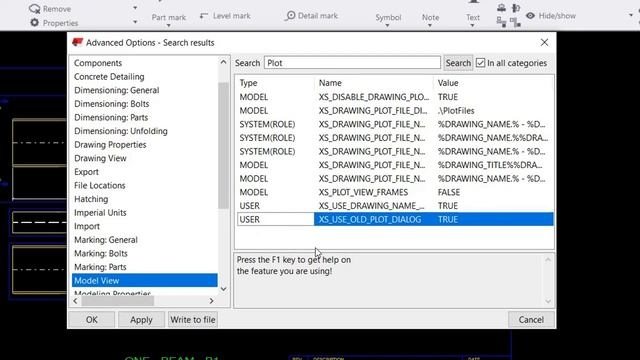Open the Part mark dropdown
This screenshot has height=360, width=640.
169,25
